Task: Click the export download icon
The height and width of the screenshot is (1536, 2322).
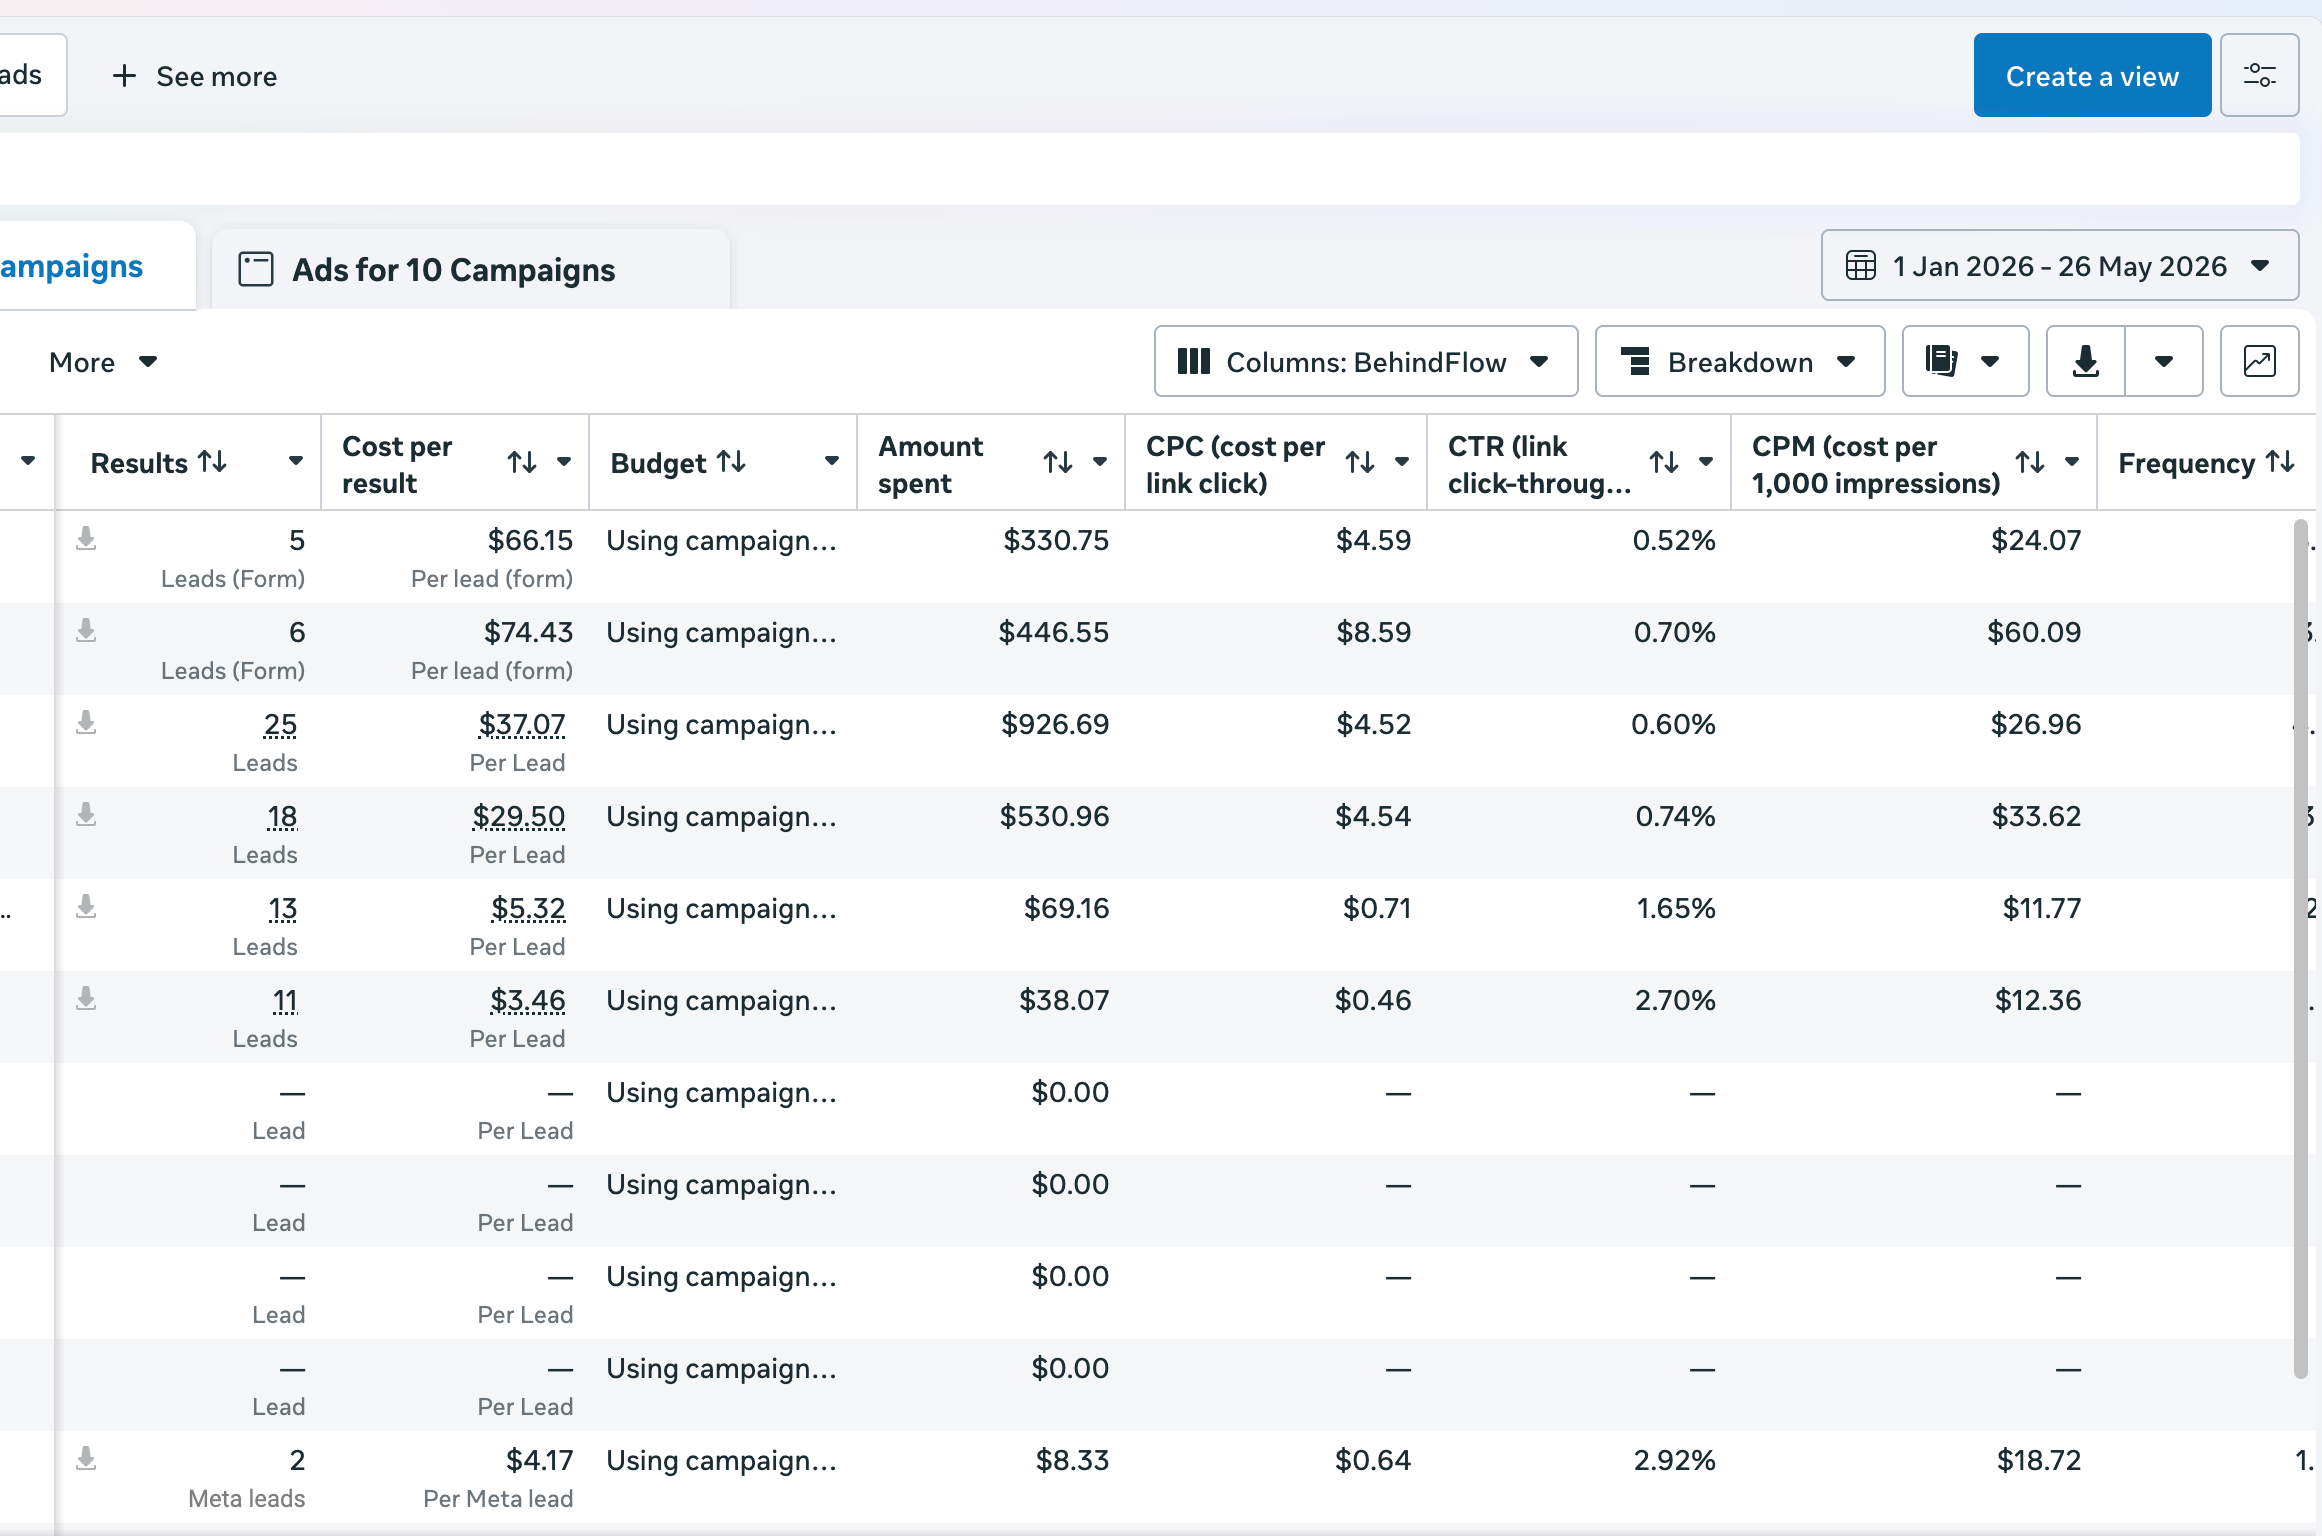Action: (2086, 361)
